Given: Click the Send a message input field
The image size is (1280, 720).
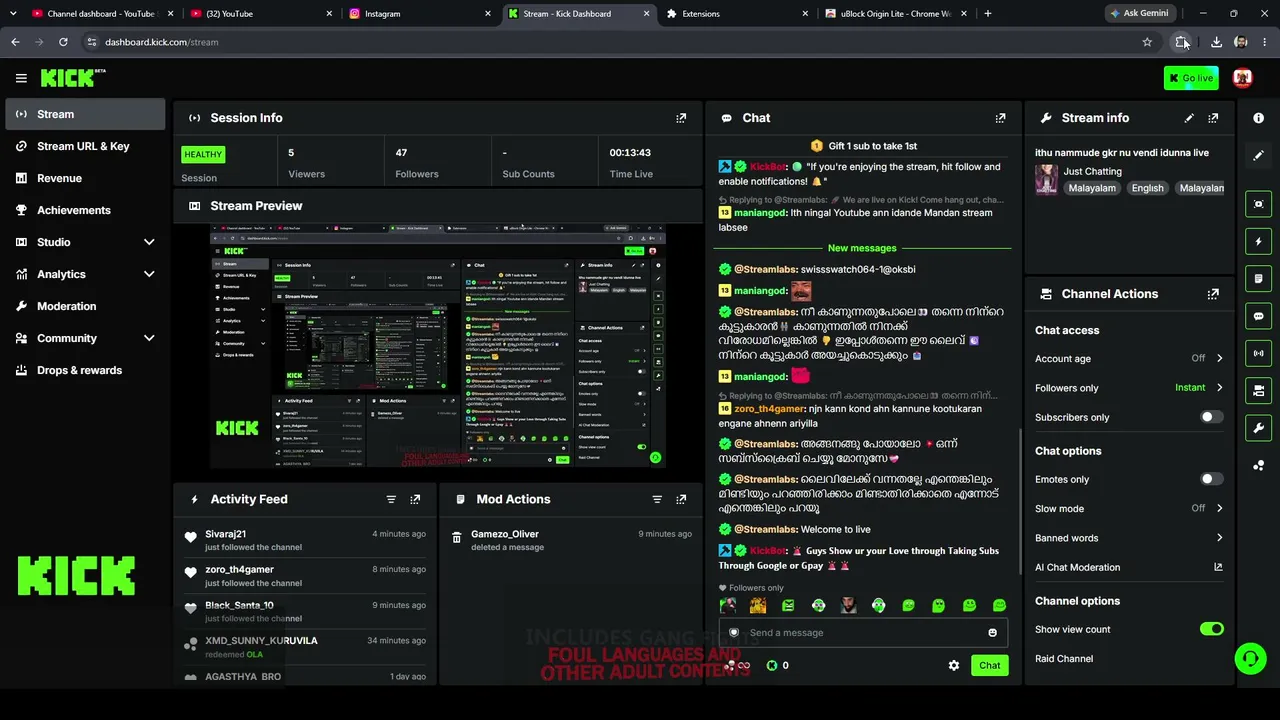Looking at the screenshot, I should pos(862,633).
